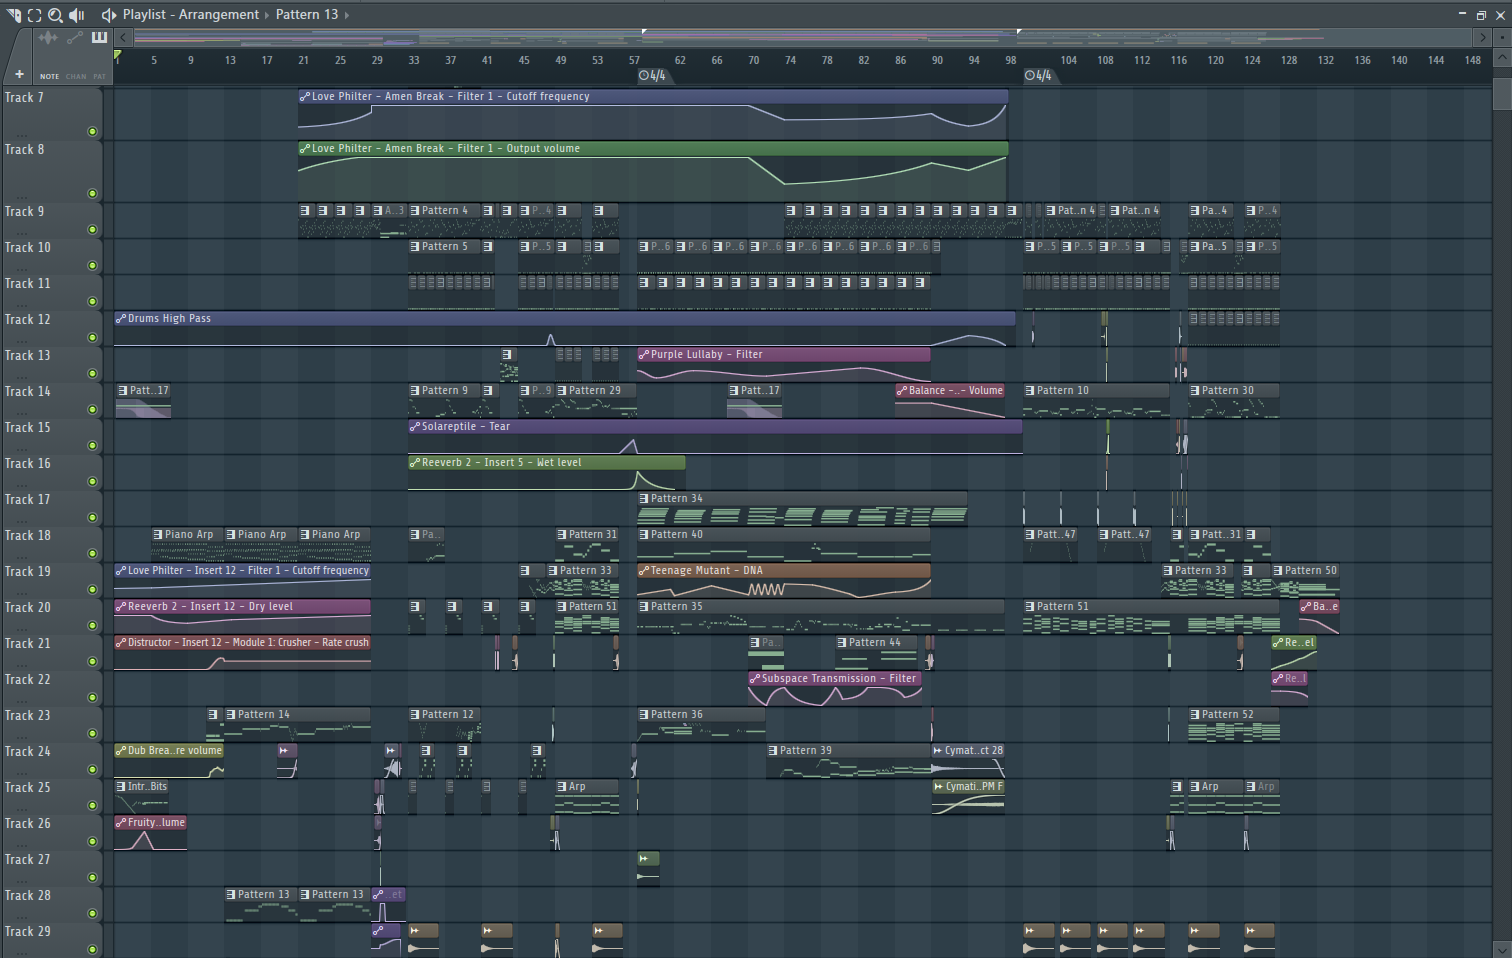Click the automation icon of the Purple Lullaby - Filter clip
The width and height of the screenshot is (1512, 958).
[x=644, y=355]
